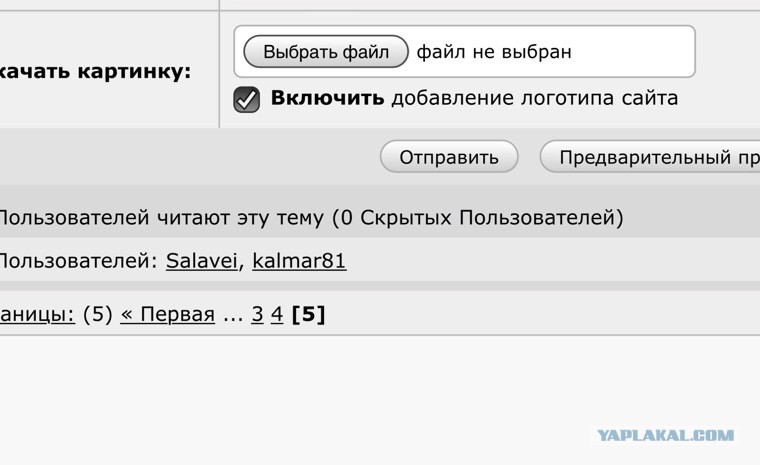Click the "картинку:" upload label
The image size is (760, 465).
pos(135,72)
